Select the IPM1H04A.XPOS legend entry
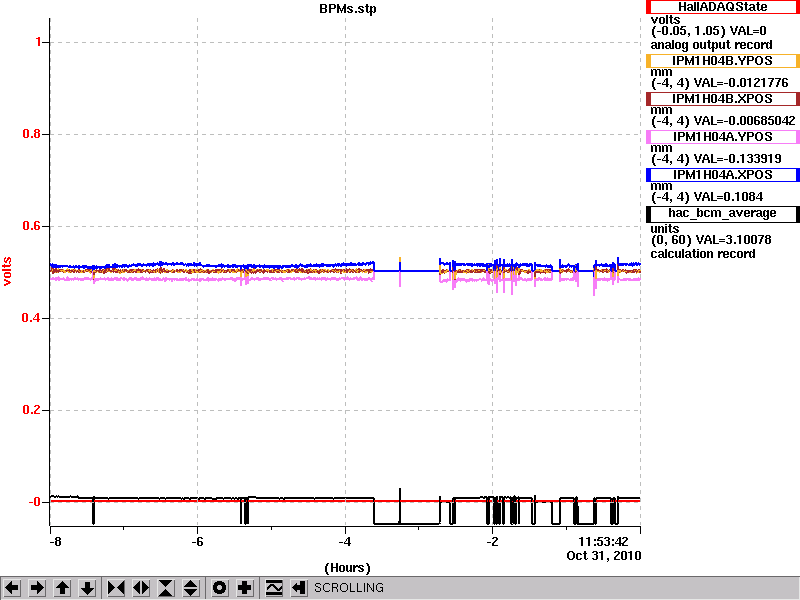 point(722,175)
